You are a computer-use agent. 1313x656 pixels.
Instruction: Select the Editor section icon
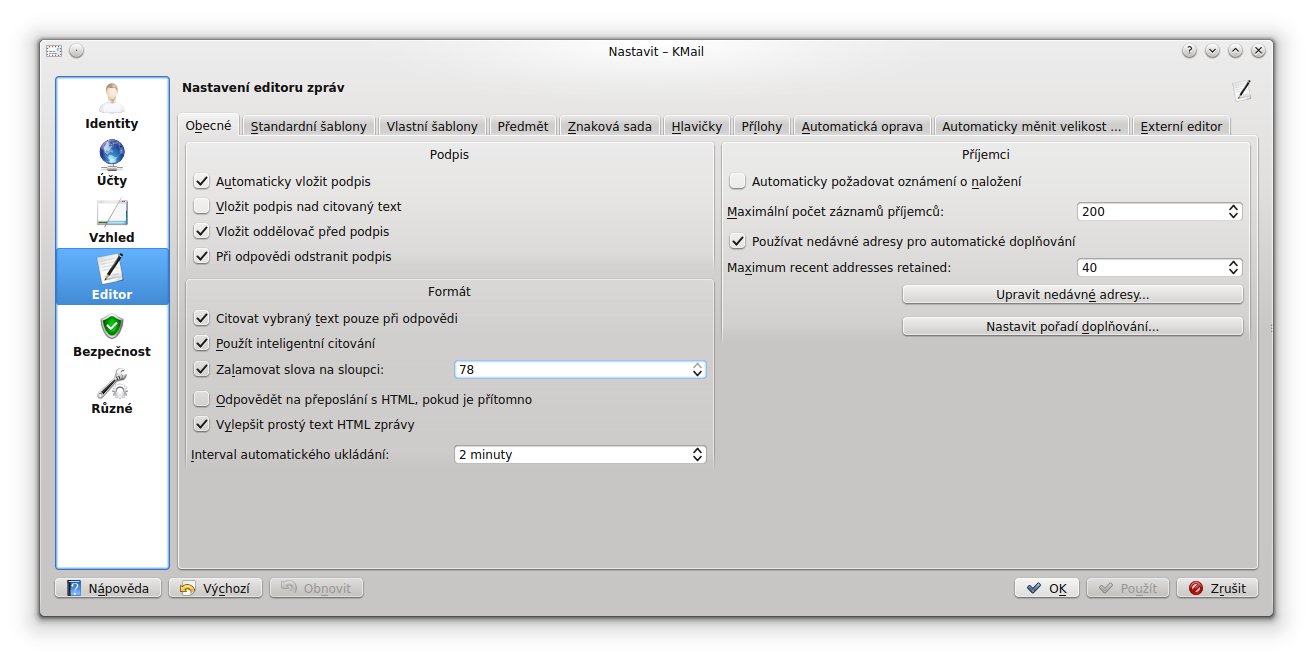tap(112, 270)
